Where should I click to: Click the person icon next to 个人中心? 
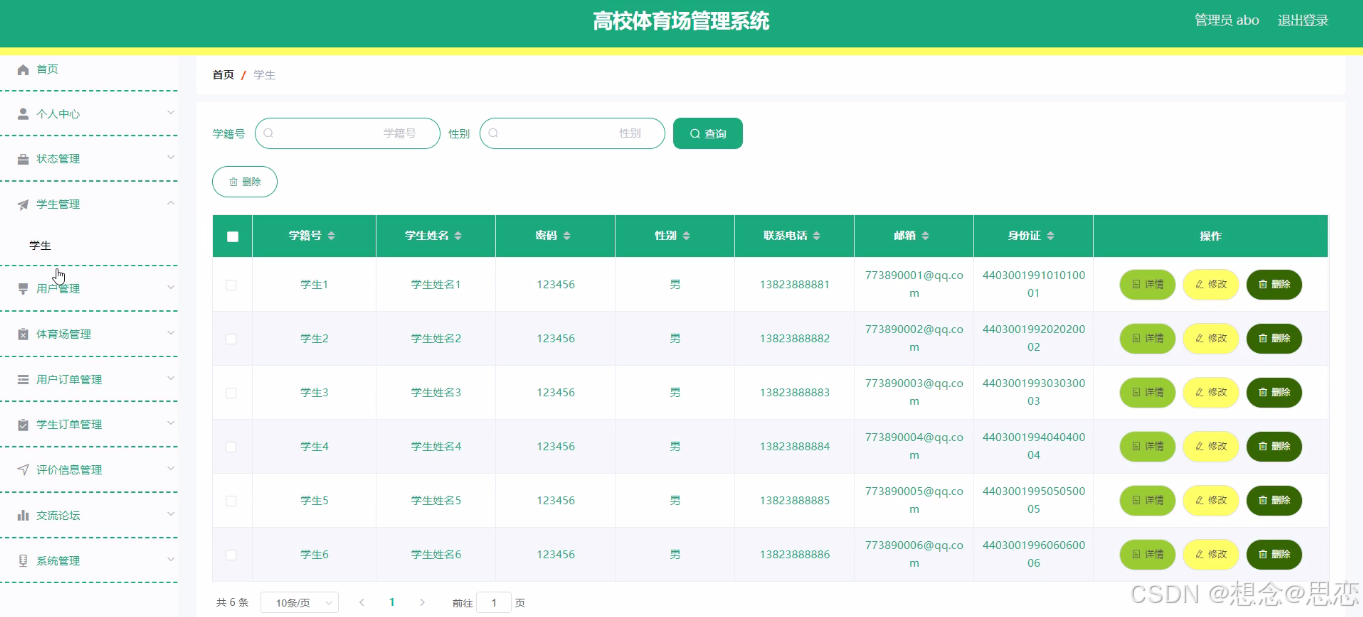coord(23,114)
